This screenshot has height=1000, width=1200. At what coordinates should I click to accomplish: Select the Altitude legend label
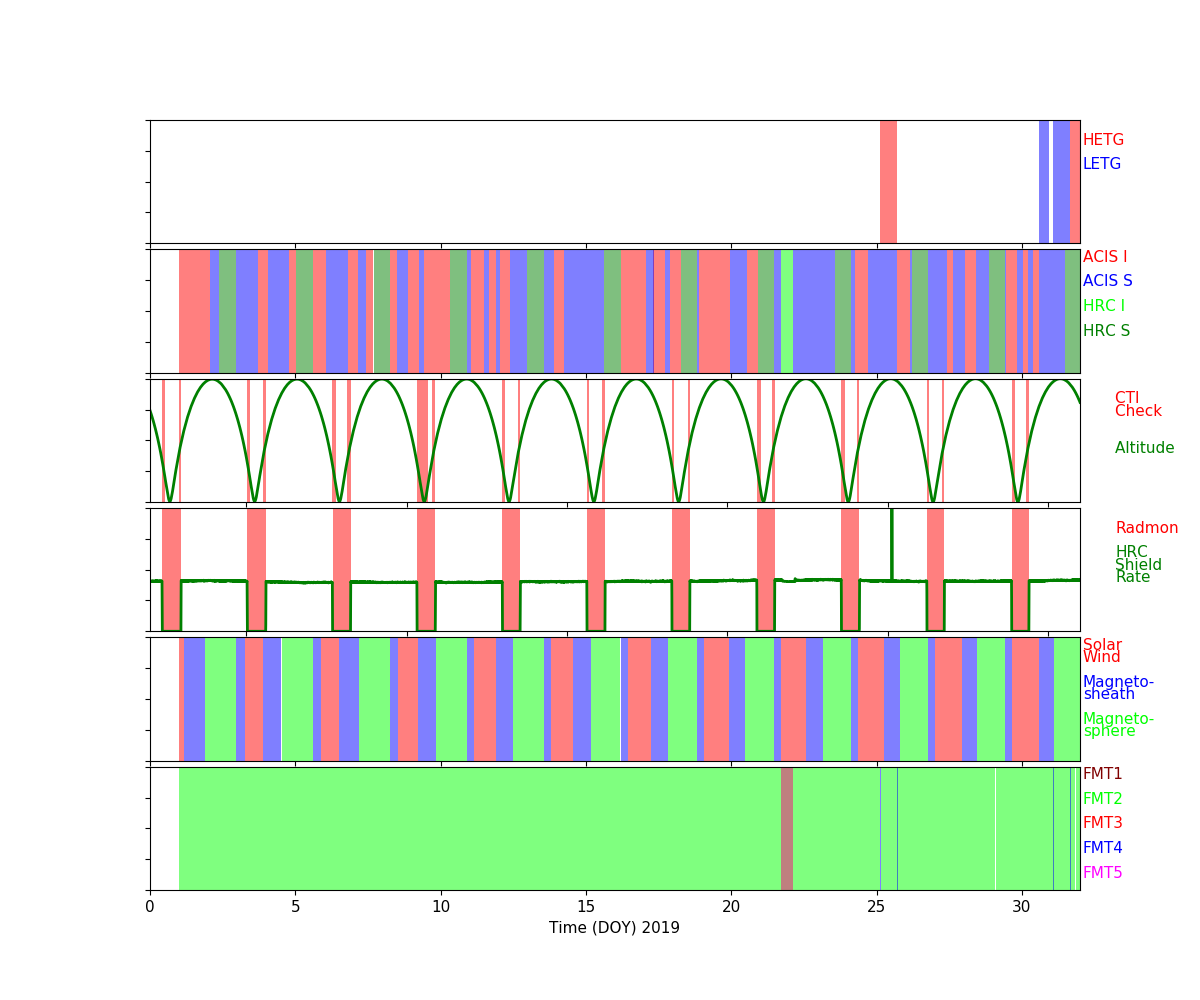click(1144, 448)
